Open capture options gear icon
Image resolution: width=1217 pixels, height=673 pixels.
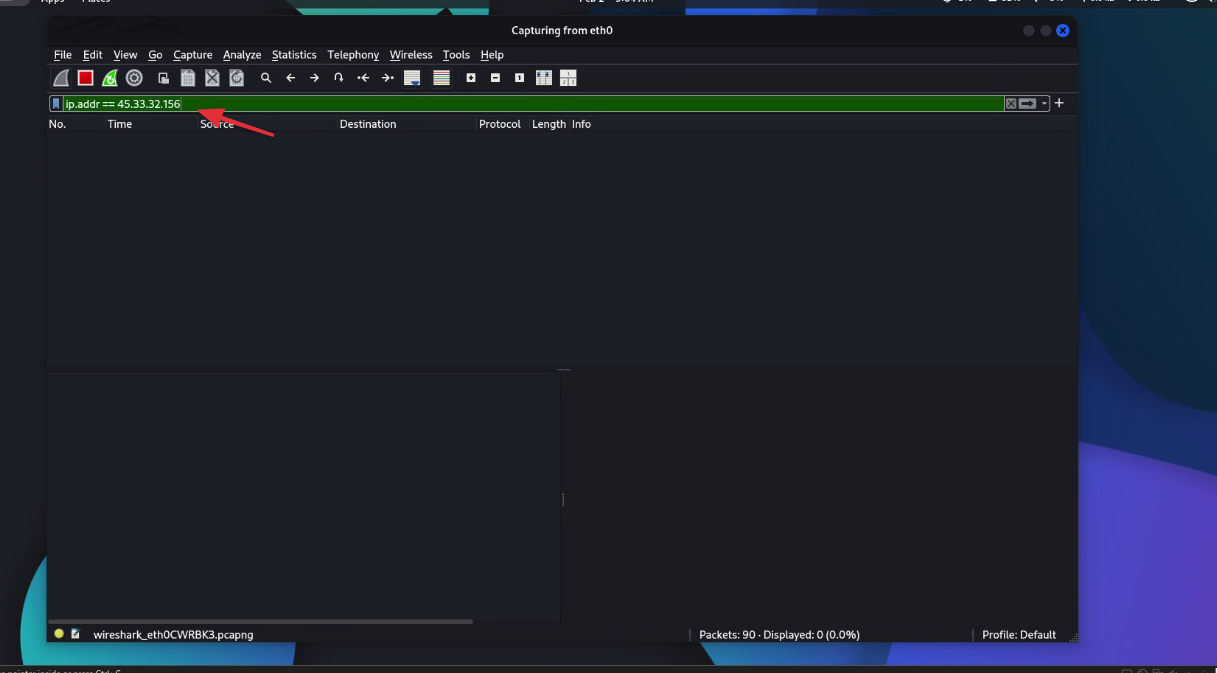coord(134,78)
